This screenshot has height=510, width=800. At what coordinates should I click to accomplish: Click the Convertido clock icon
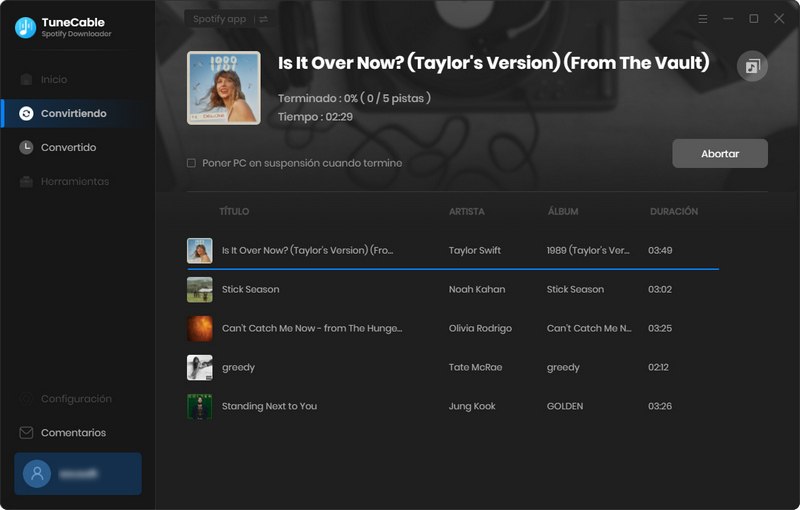[26, 147]
